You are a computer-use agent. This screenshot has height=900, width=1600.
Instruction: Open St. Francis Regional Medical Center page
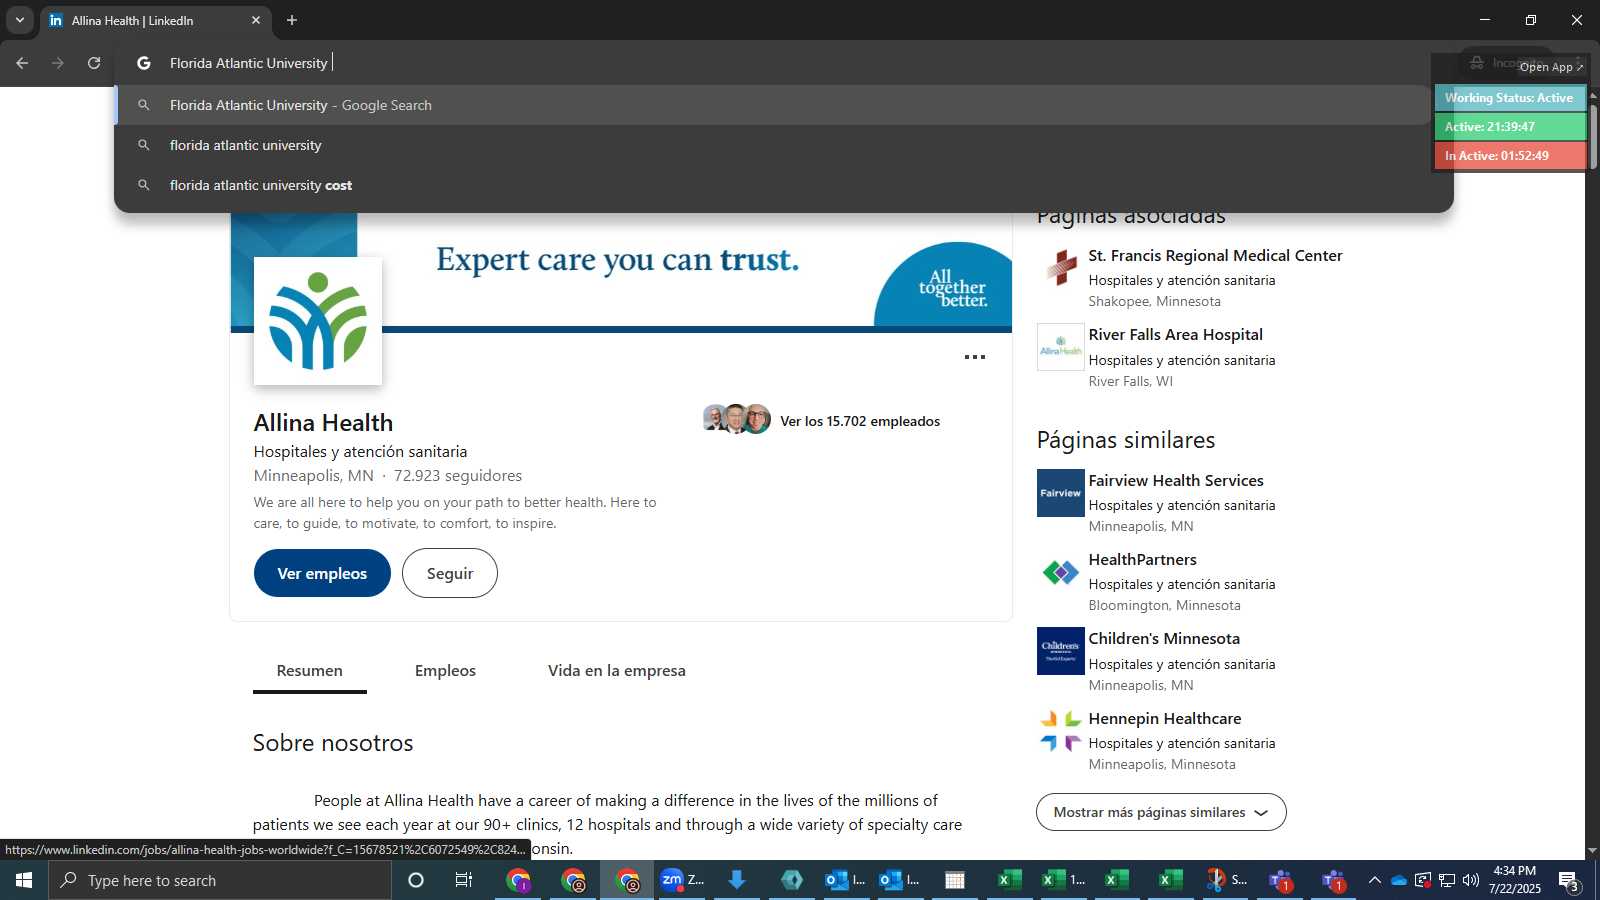pyautogui.click(x=1215, y=256)
